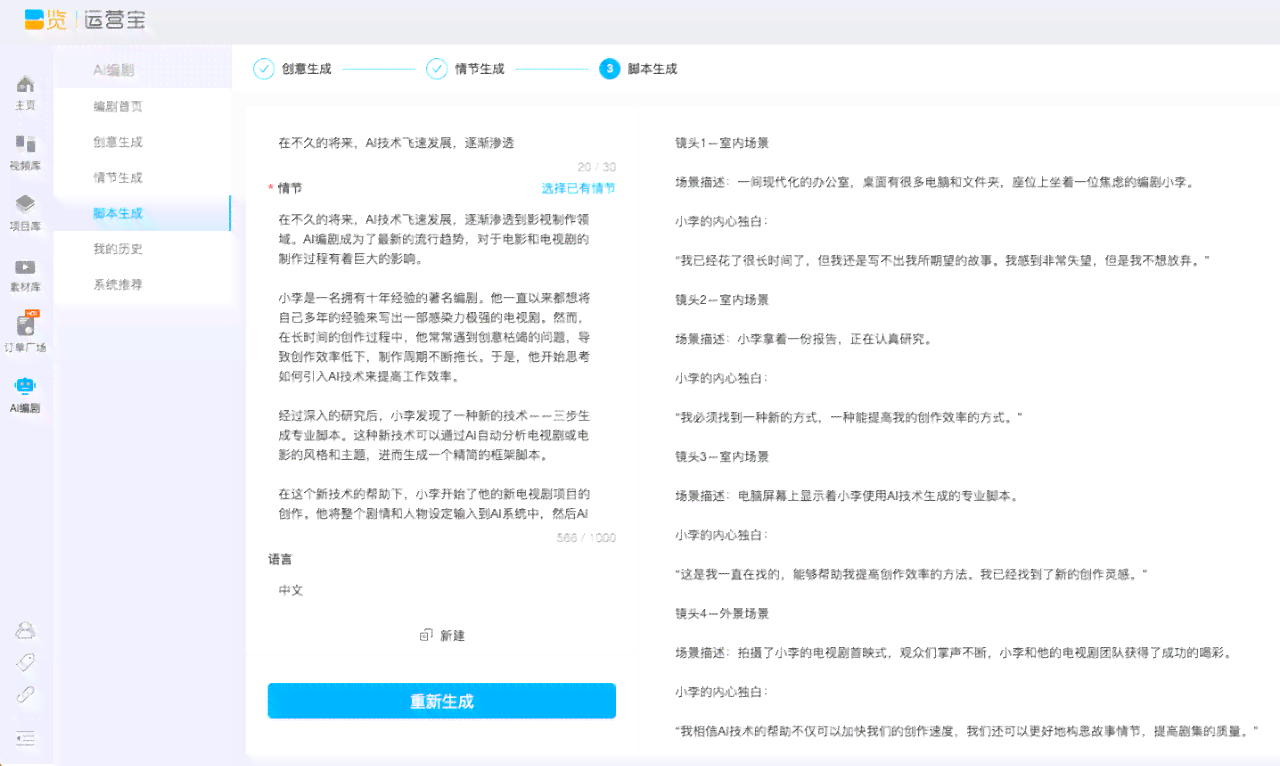Collapse sidebar with the bottom menu icon
This screenshot has width=1280, height=766.
[x=25, y=738]
